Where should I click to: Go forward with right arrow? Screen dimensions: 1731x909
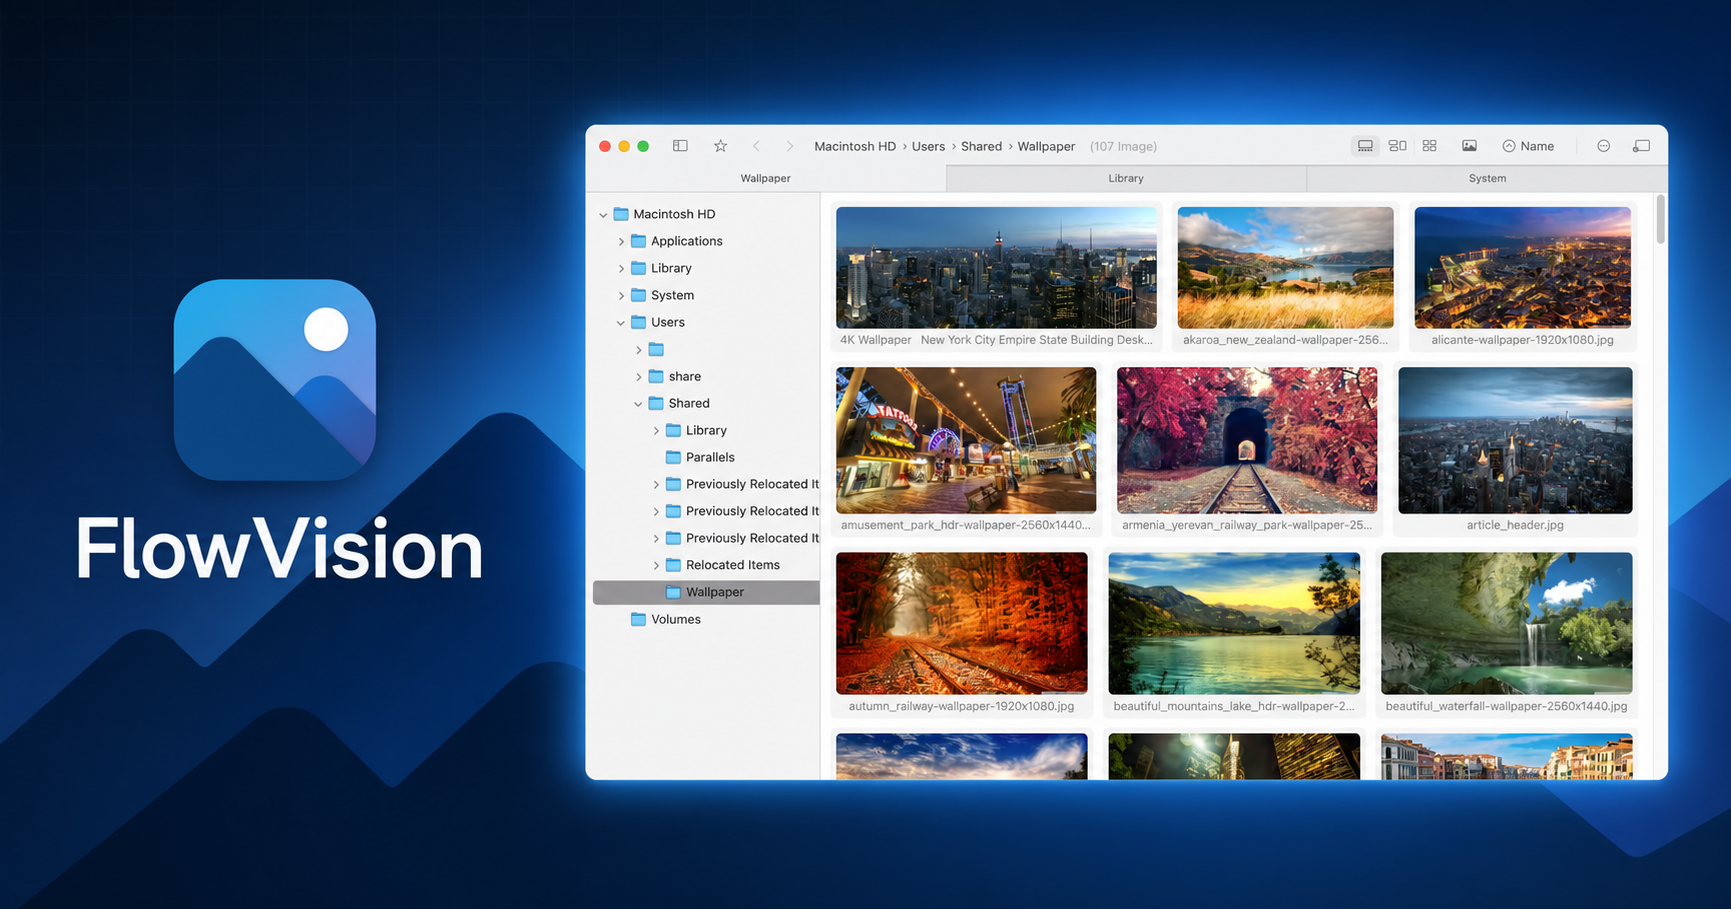click(x=789, y=146)
